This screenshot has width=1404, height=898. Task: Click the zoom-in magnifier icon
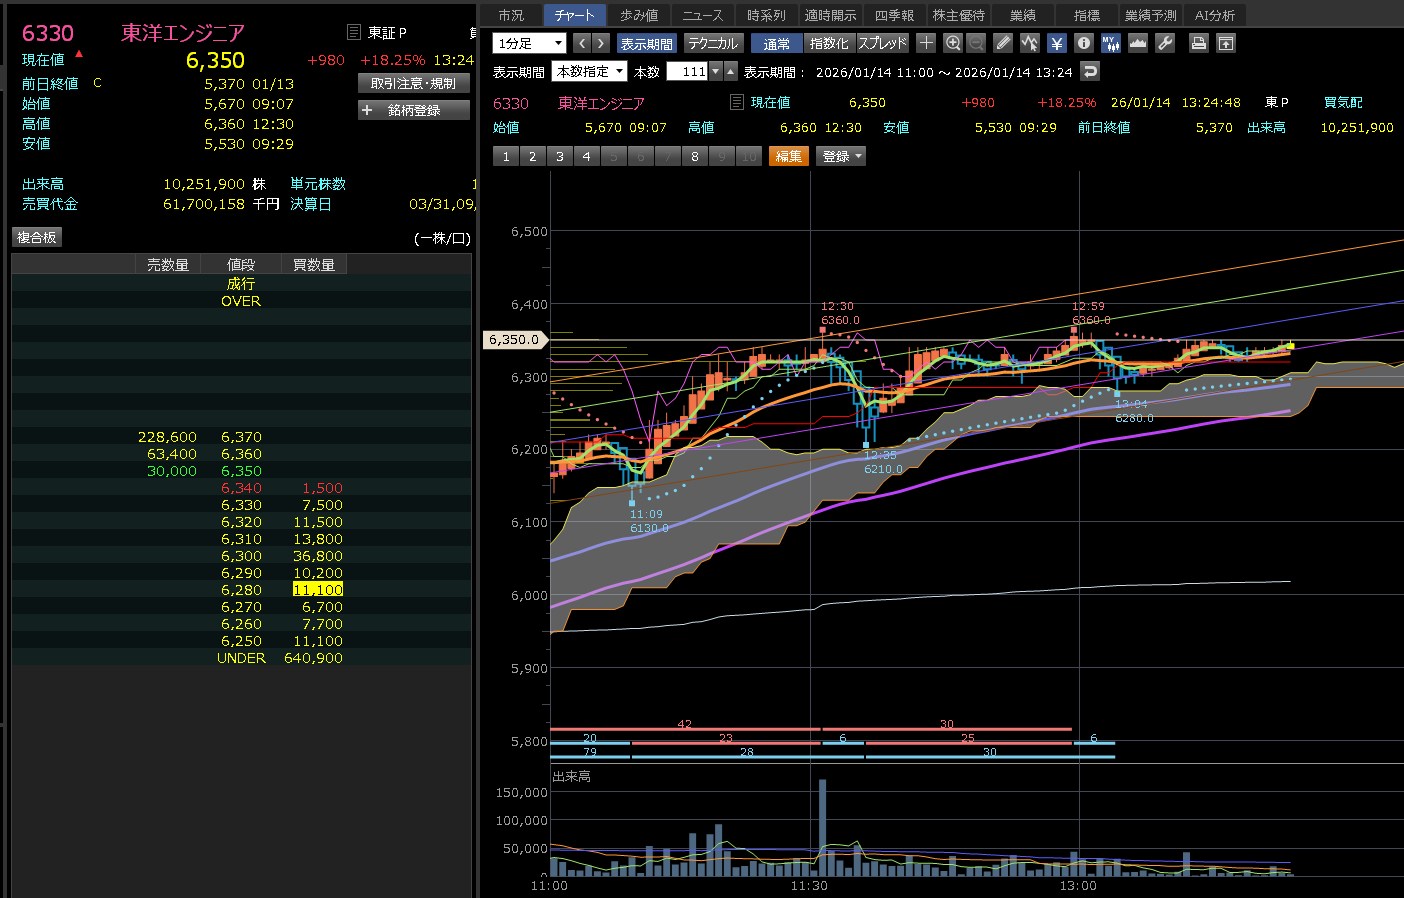pos(952,43)
